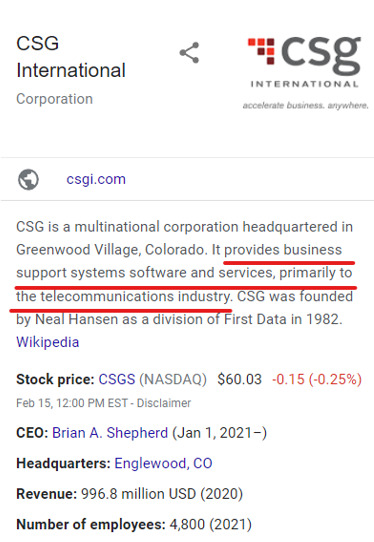Click the Corporation subtitle text
This screenshot has width=374, height=542.
point(55,99)
